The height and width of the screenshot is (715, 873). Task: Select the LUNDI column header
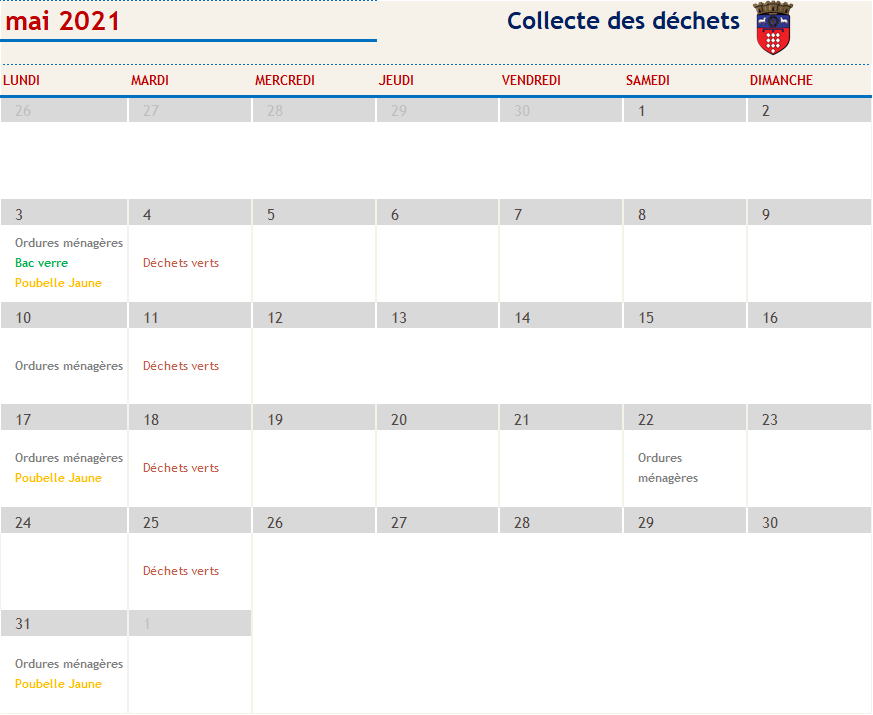click(x=21, y=80)
